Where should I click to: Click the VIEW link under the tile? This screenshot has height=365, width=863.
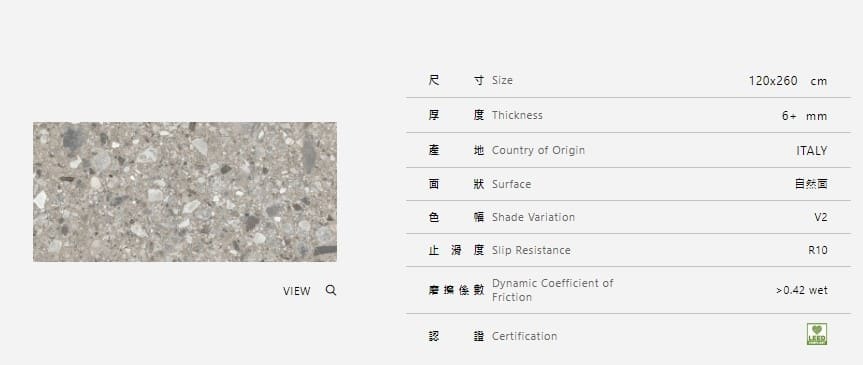[297, 291]
